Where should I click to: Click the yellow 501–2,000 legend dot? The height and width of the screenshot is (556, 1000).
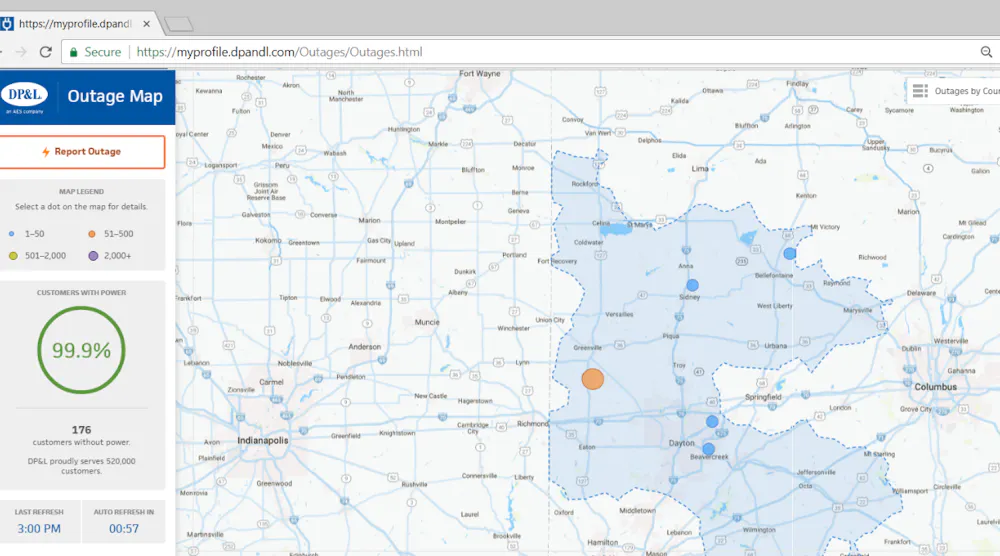point(13,256)
